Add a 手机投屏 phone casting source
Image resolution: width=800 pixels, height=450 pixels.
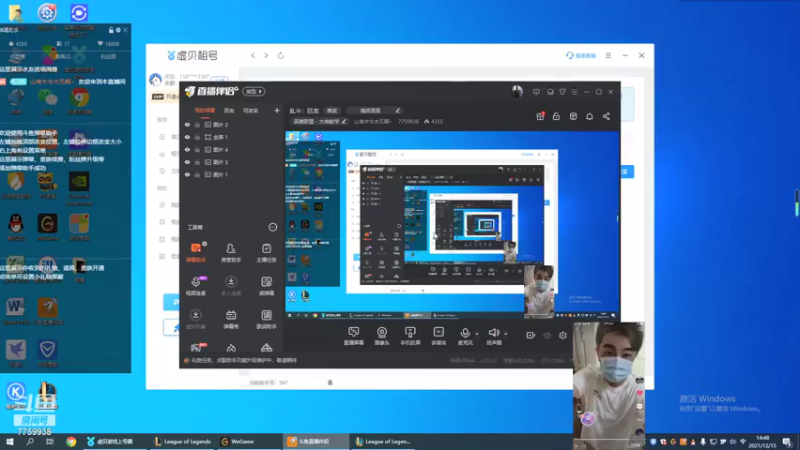[410, 336]
